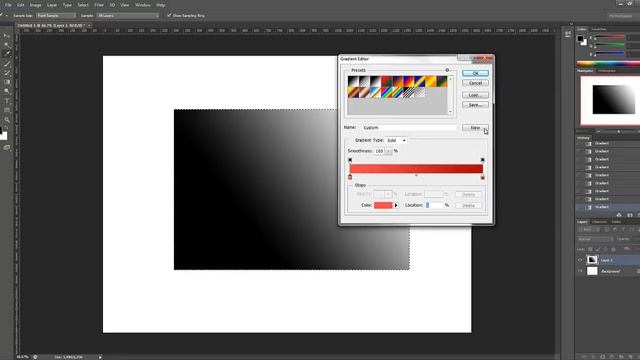Open the Filter menu

[x=99, y=5]
